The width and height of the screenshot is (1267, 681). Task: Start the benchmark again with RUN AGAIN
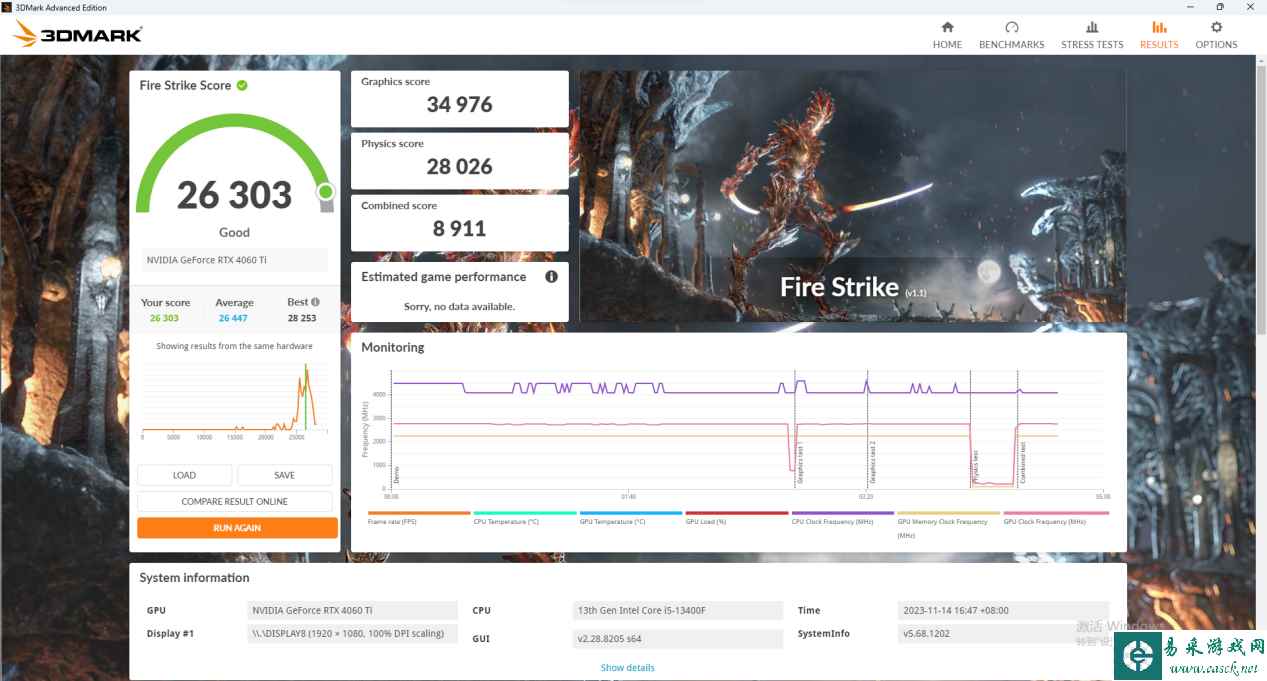pyautogui.click(x=237, y=527)
